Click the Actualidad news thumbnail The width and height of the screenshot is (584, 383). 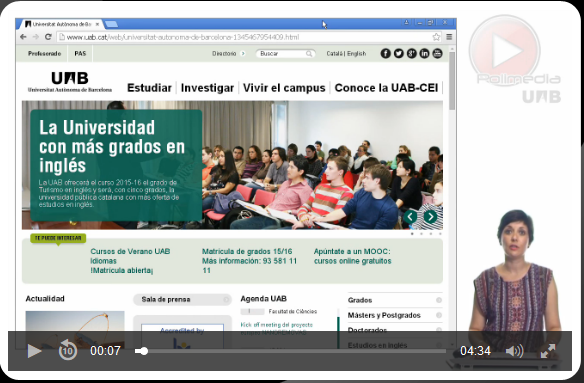[x=75, y=330]
